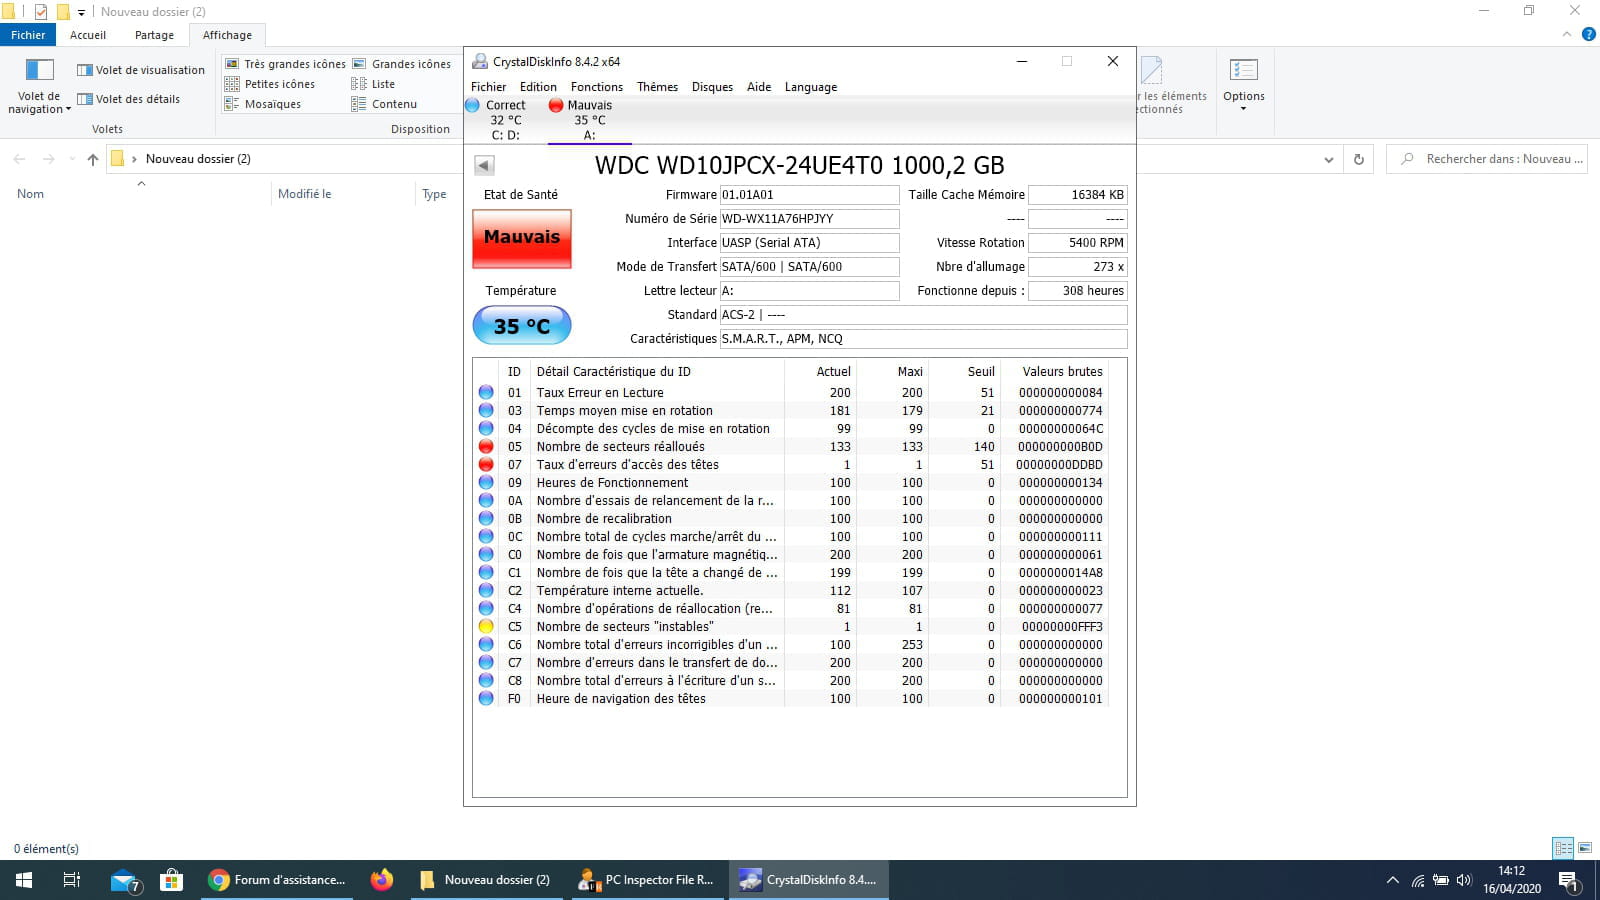Toggle Volet de visualisation pane
The height and width of the screenshot is (900, 1600).
[141, 70]
